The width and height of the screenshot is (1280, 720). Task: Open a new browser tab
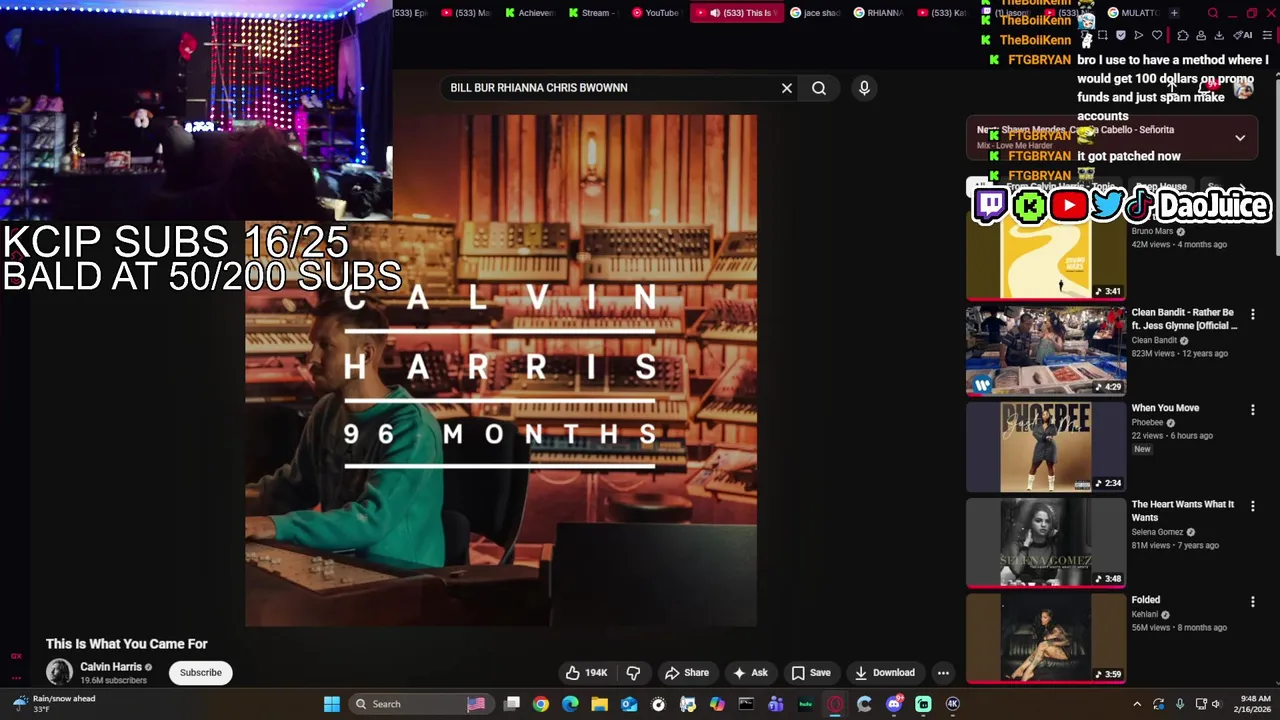coord(1174,13)
